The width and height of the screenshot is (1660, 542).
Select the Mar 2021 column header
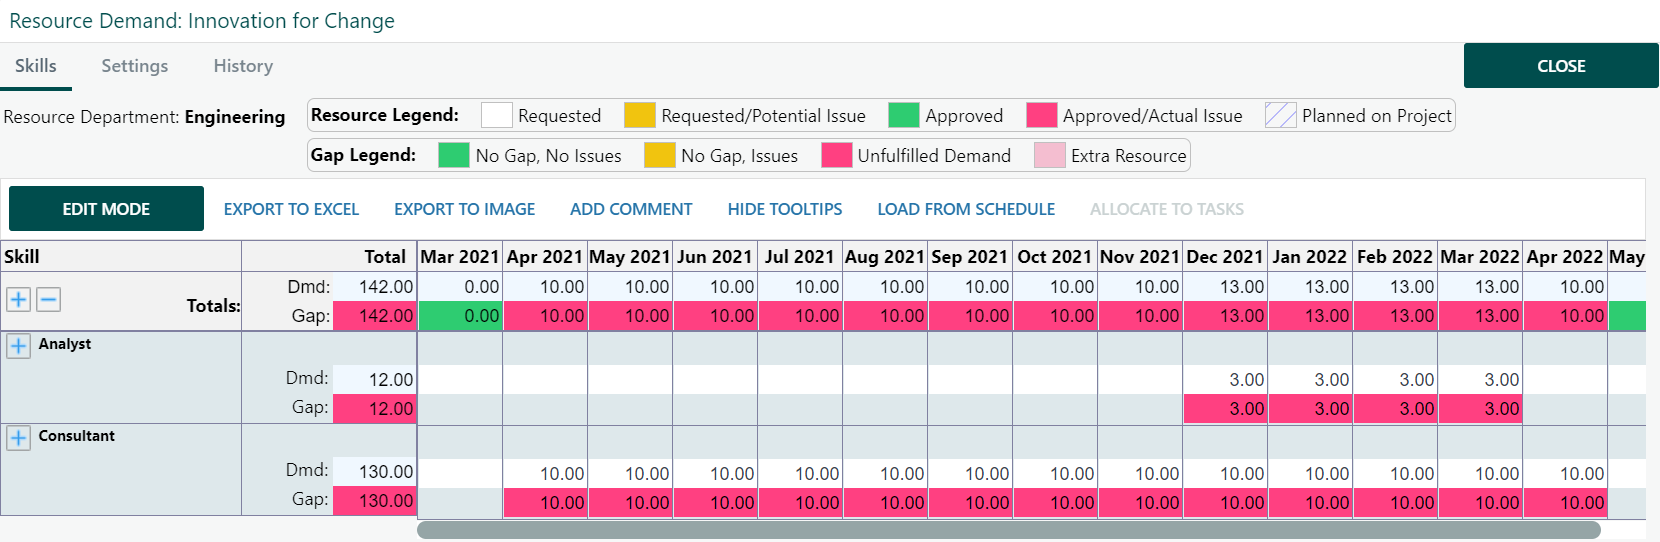tap(460, 256)
